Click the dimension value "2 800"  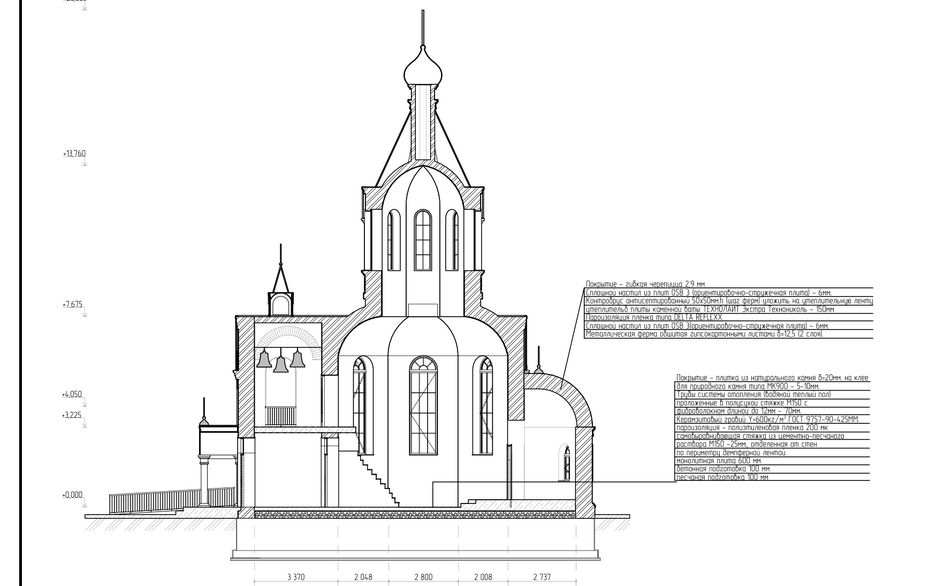pyautogui.click(x=423, y=577)
